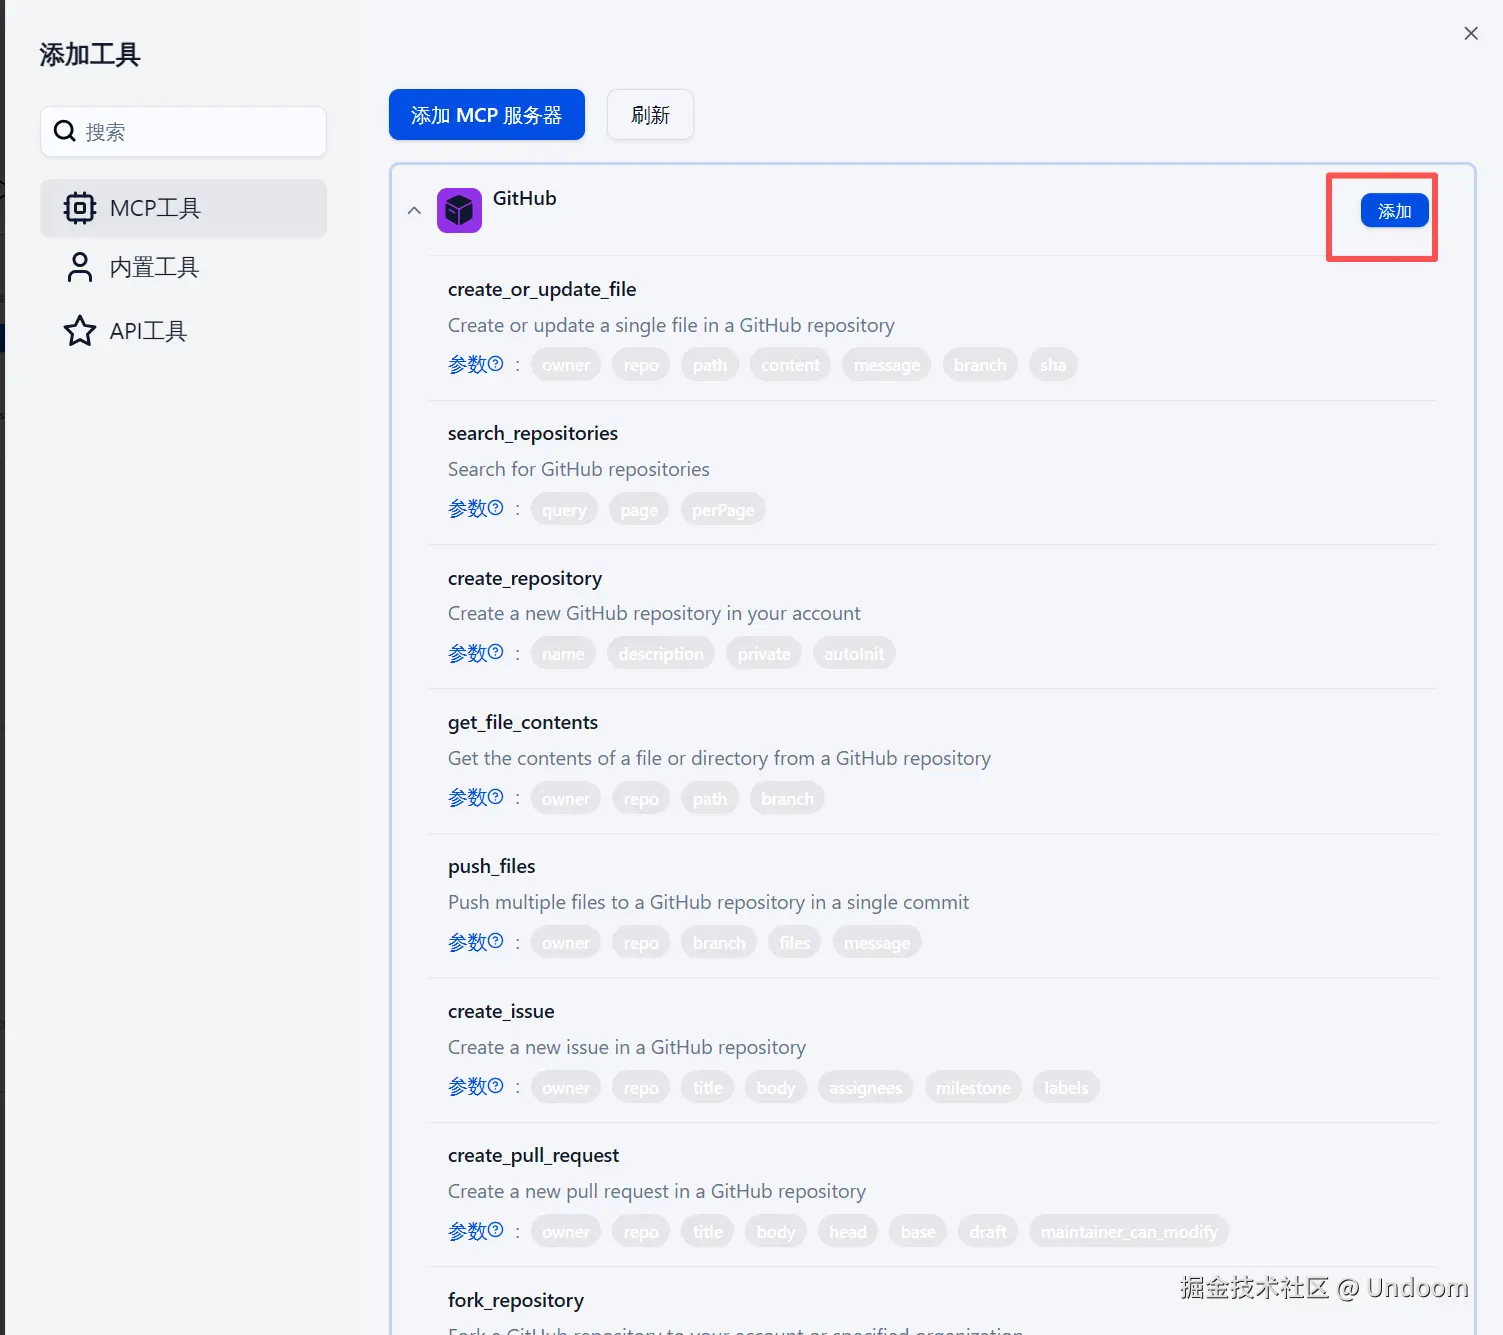
Task: Click the 'page' parameter chip
Action: 639,509
